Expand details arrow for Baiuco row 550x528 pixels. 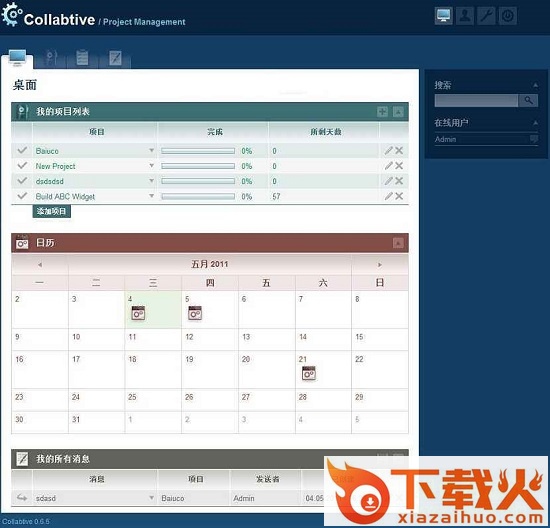[x=152, y=151]
